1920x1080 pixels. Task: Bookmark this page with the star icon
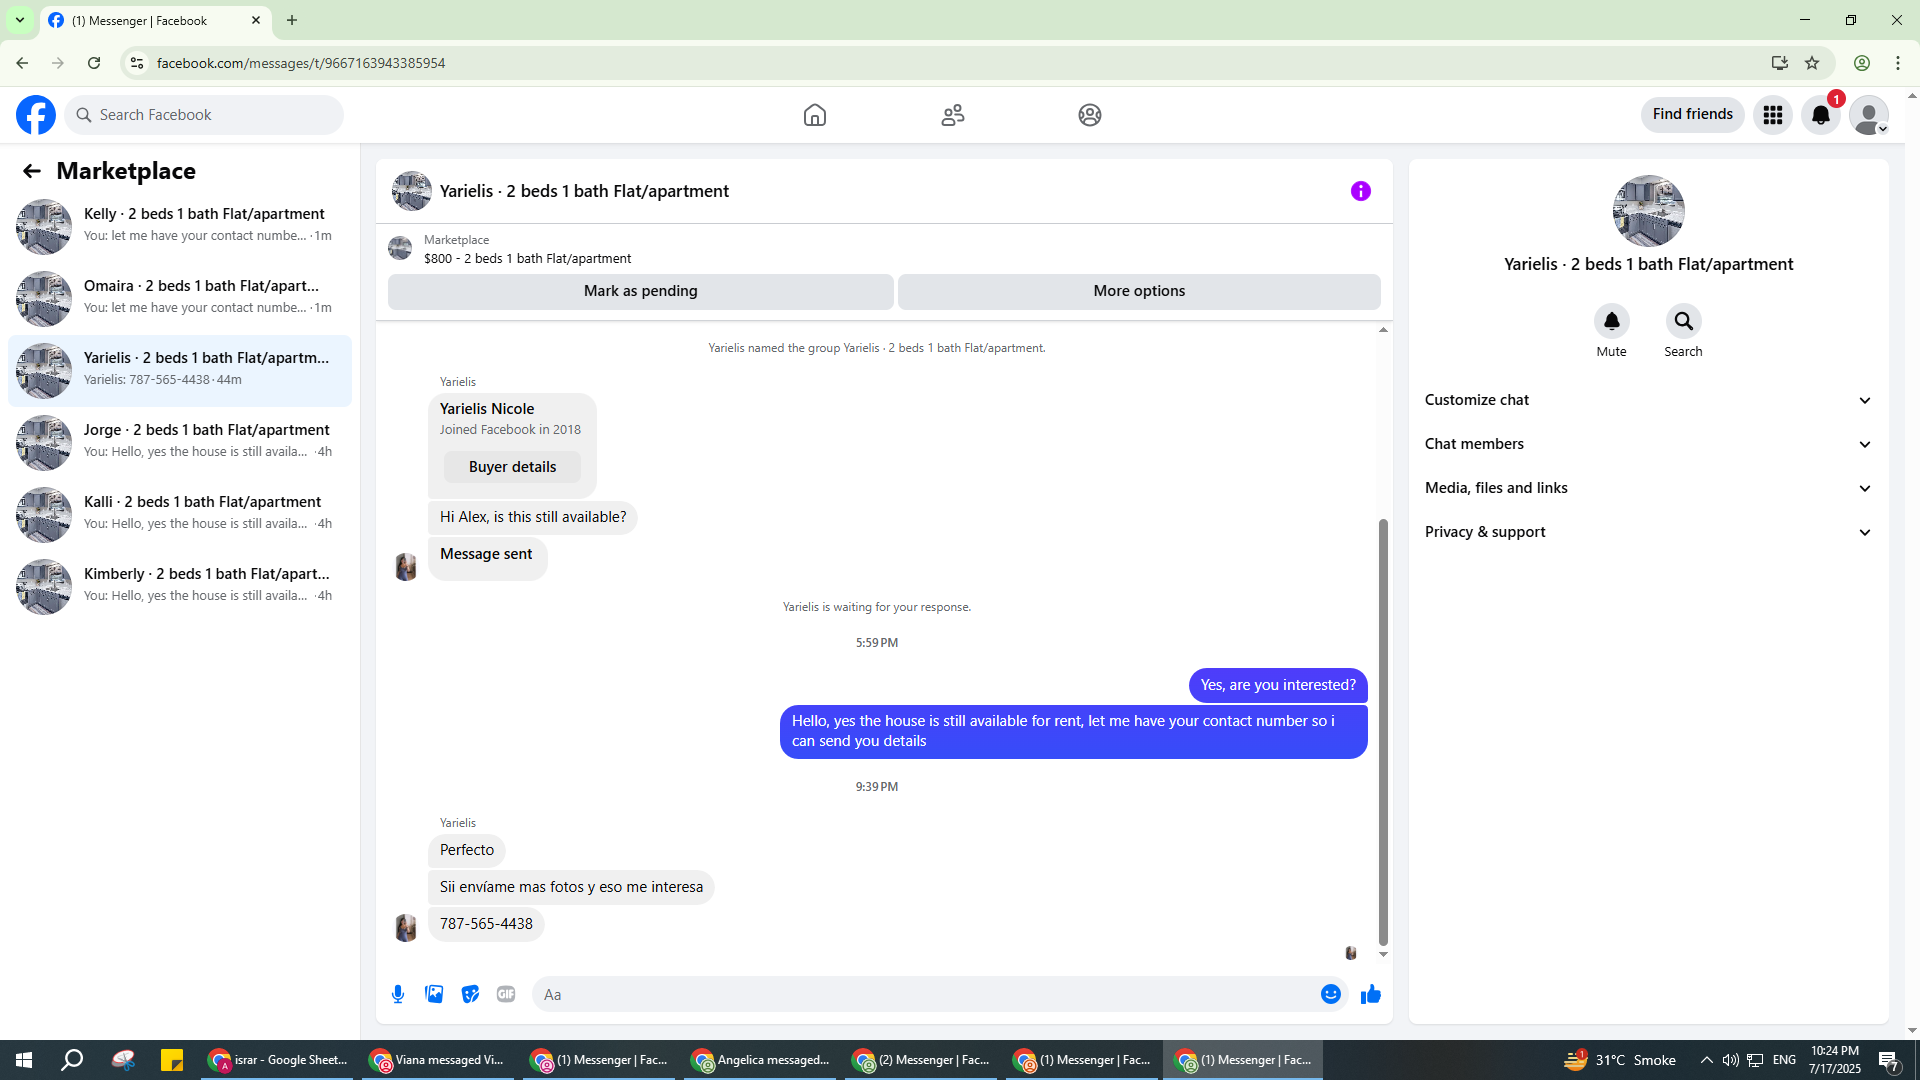1812,63
